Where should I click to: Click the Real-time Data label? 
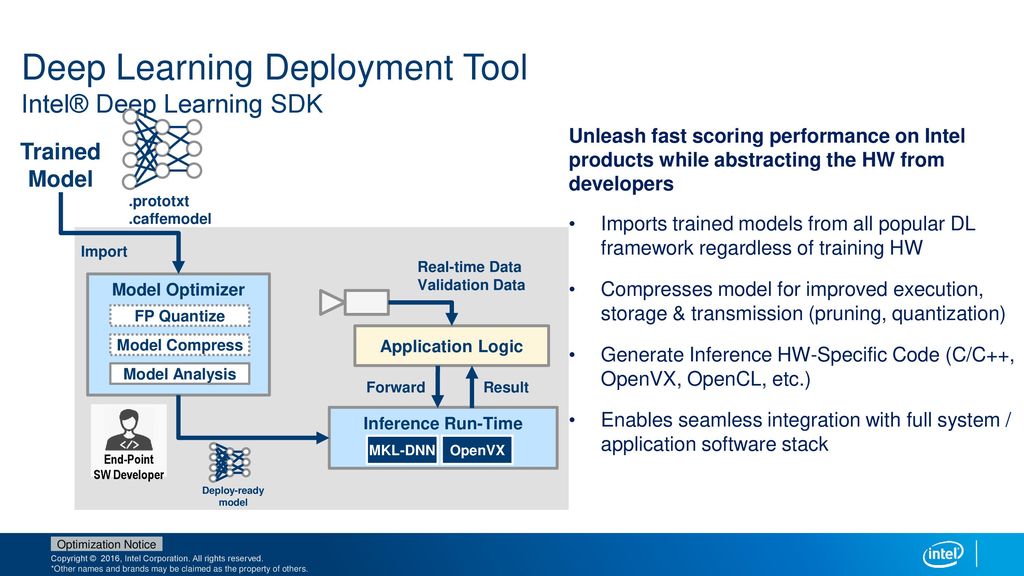pos(470,267)
